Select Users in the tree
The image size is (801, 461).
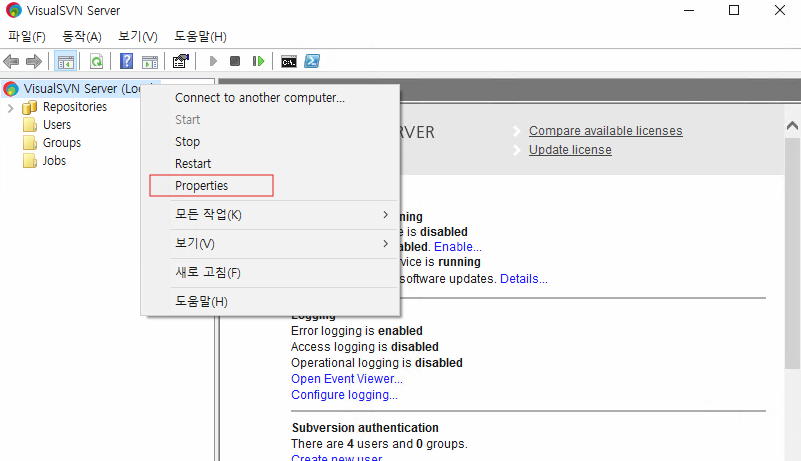tap(57, 125)
